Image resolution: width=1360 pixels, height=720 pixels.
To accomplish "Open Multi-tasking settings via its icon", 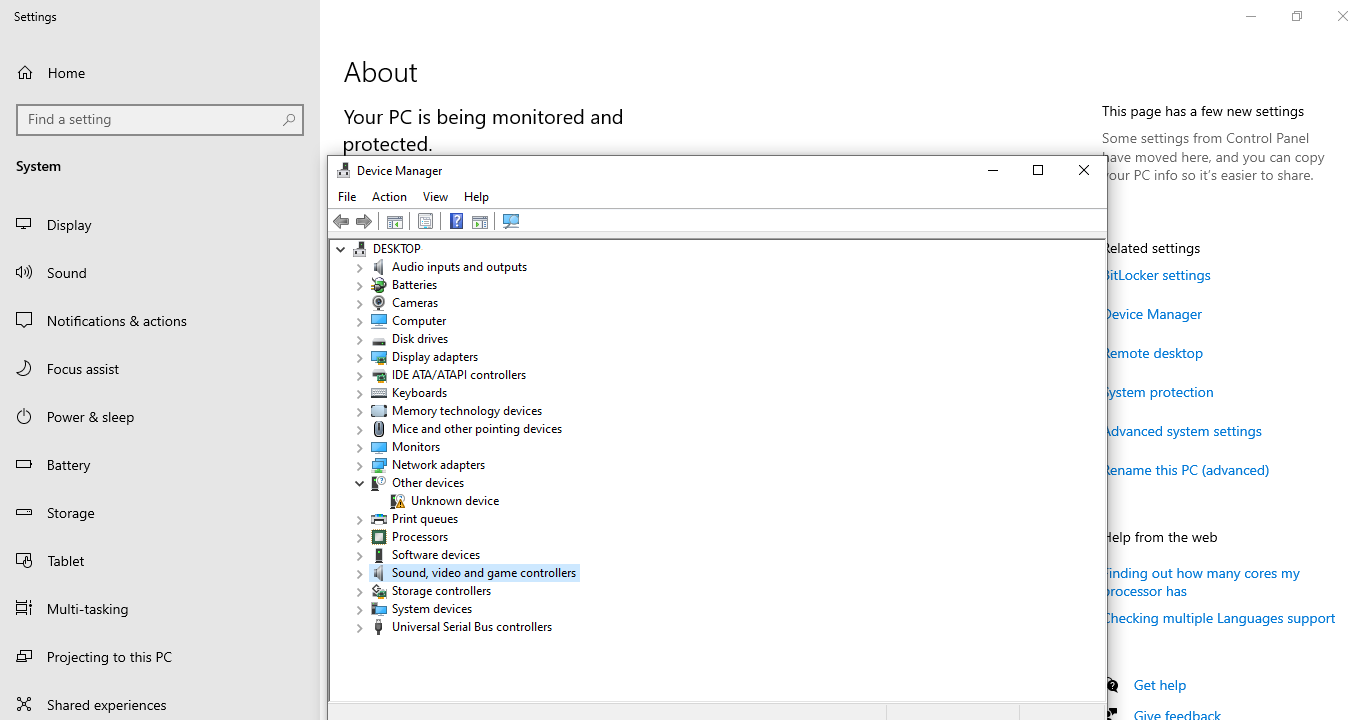I will click(x=24, y=609).
